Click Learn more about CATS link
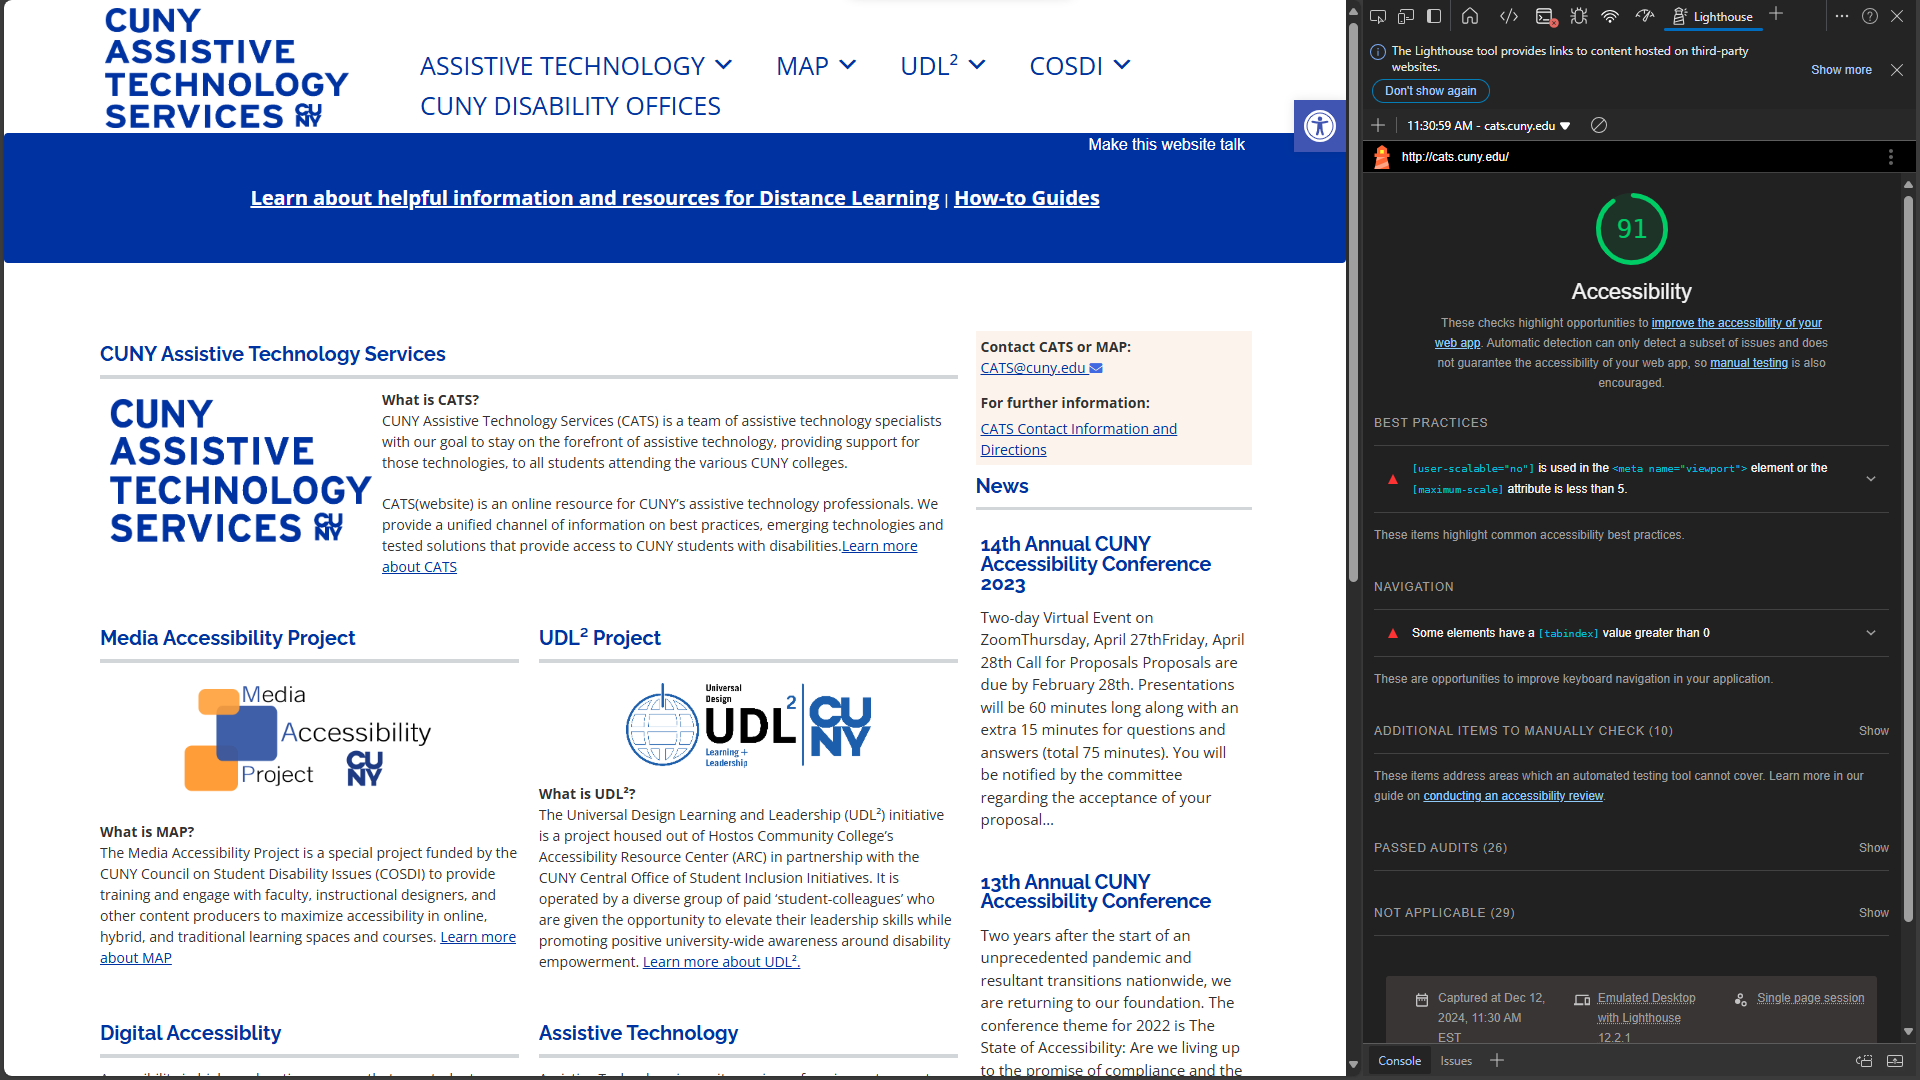The height and width of the screenshot is (1080, 1920). click(x=649, y=556)
